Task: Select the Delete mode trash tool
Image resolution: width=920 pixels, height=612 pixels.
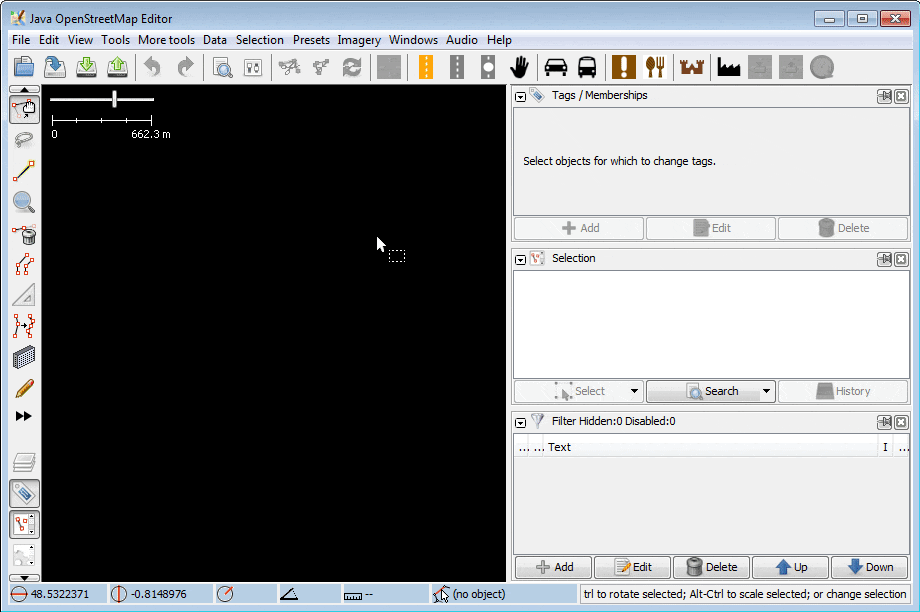Action: [x=24, y=235]
